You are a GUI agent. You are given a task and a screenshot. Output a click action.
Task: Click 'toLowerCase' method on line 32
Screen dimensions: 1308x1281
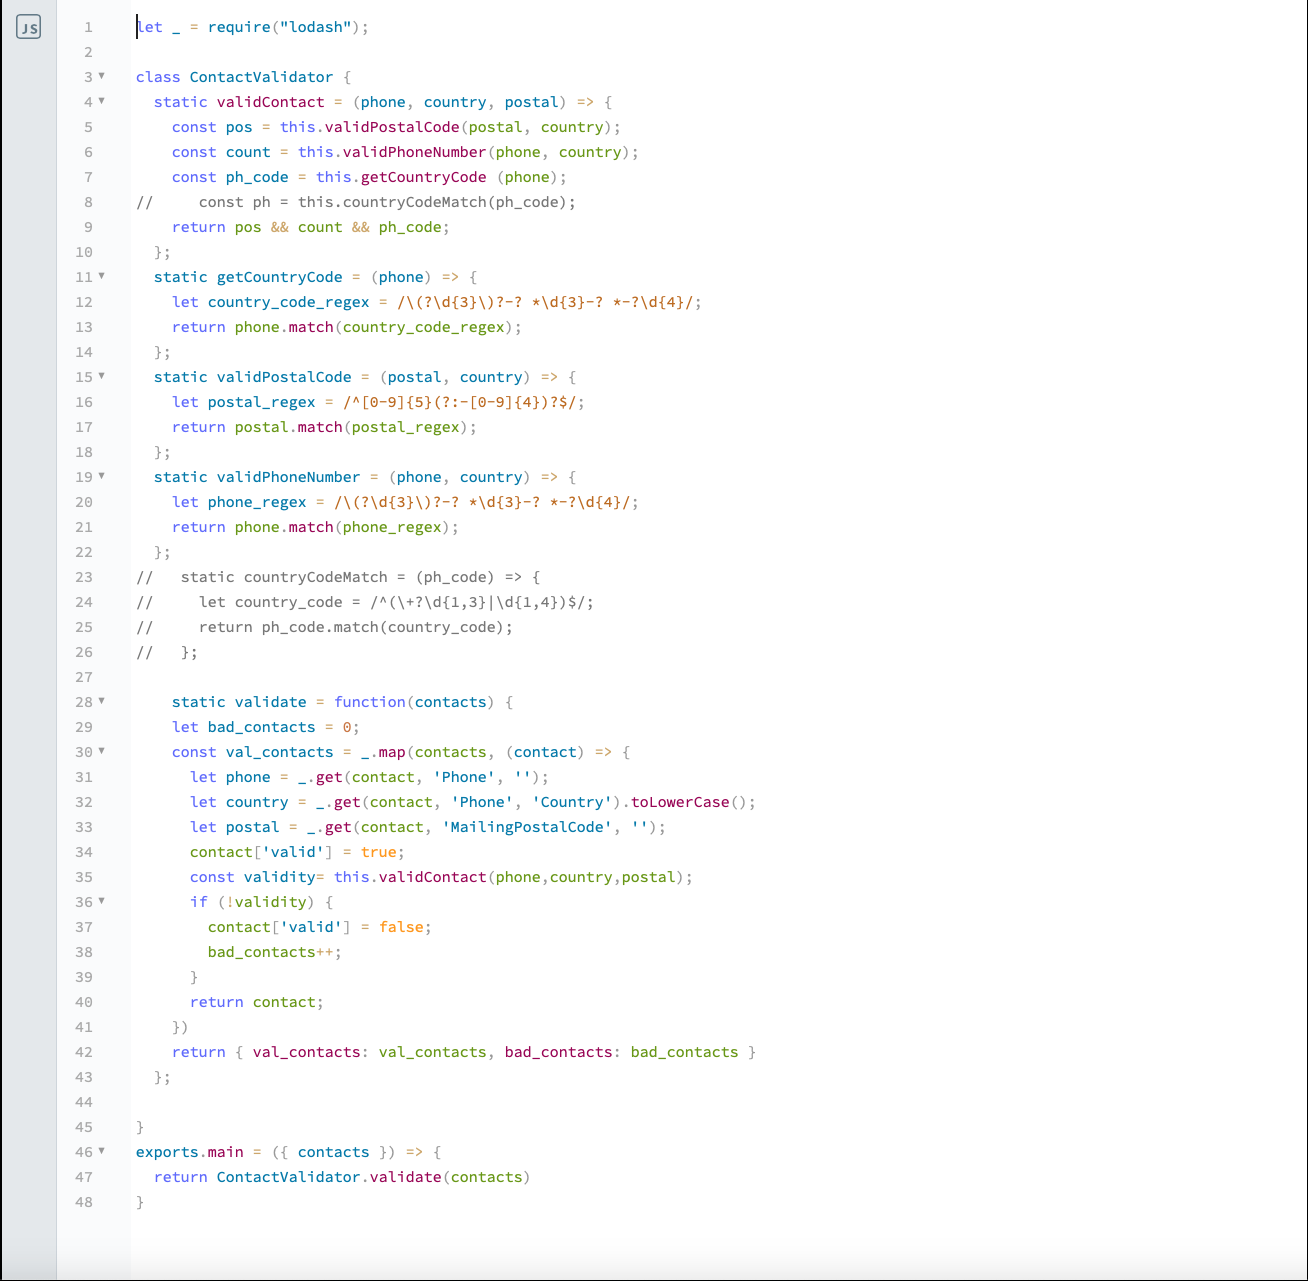[x=681, y=802]
